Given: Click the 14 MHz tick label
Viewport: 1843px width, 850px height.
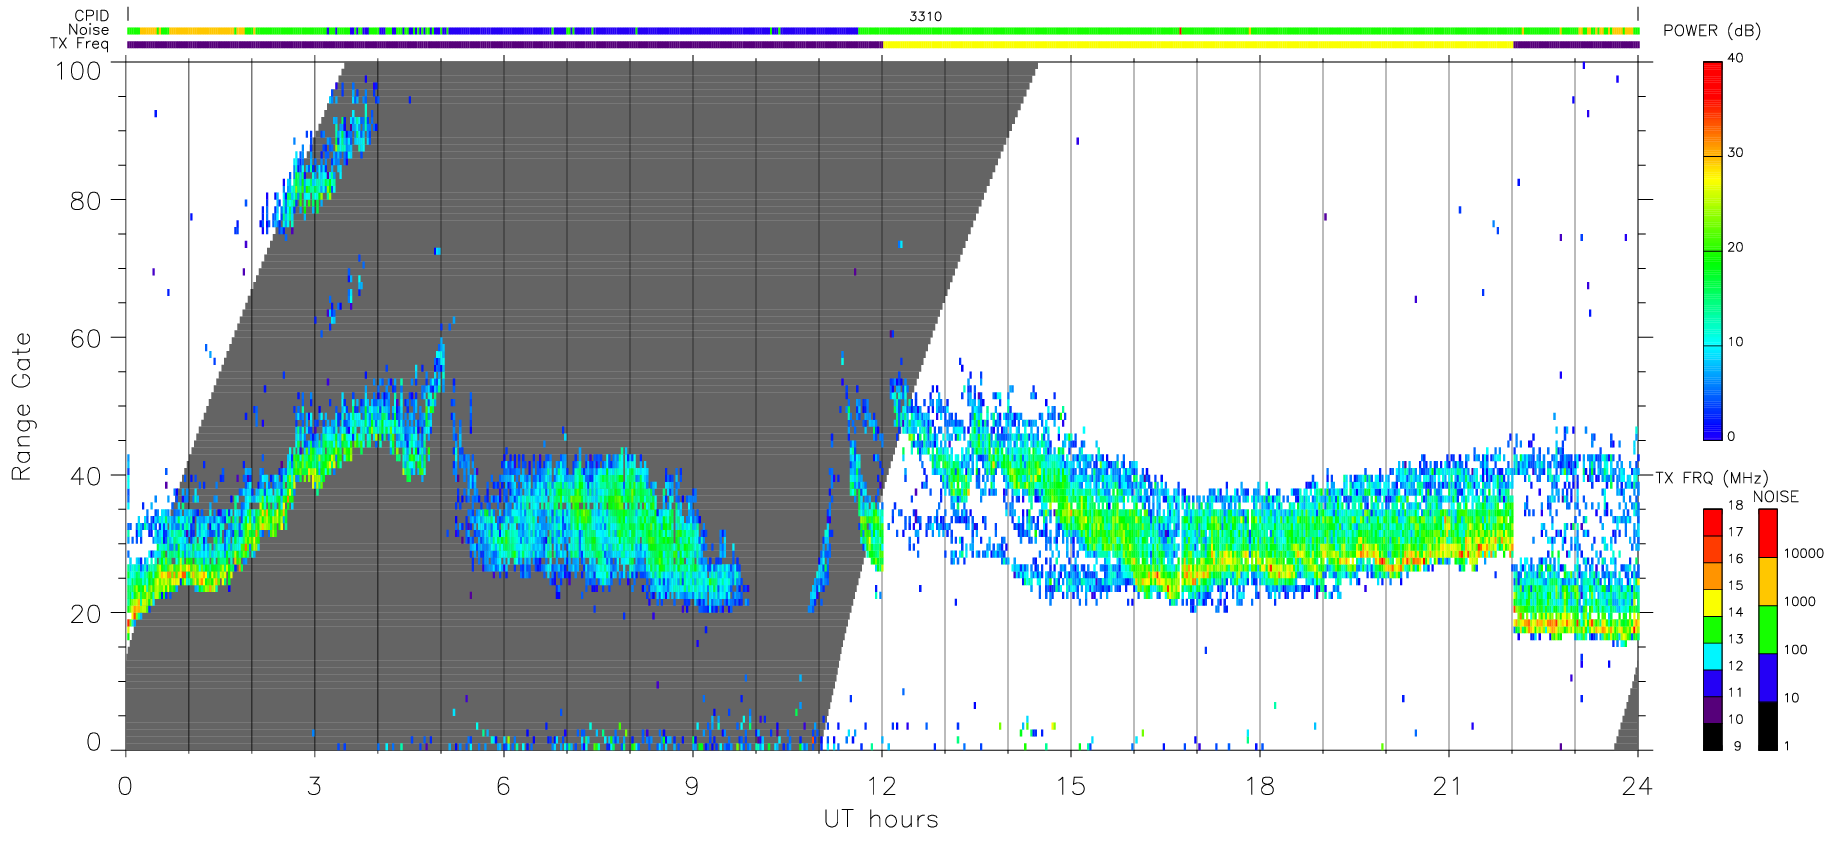Looking at the screenshot, I should [x=1735, y=612].
